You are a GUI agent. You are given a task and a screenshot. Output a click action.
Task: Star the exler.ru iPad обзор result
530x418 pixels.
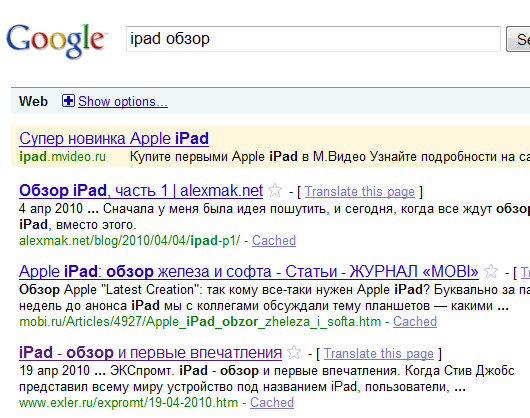coord(294,352)
